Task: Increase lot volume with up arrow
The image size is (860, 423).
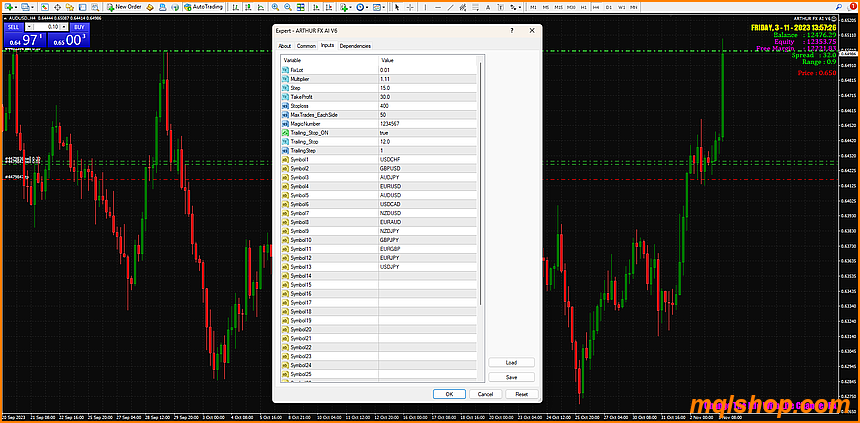Action: (65, 27)
